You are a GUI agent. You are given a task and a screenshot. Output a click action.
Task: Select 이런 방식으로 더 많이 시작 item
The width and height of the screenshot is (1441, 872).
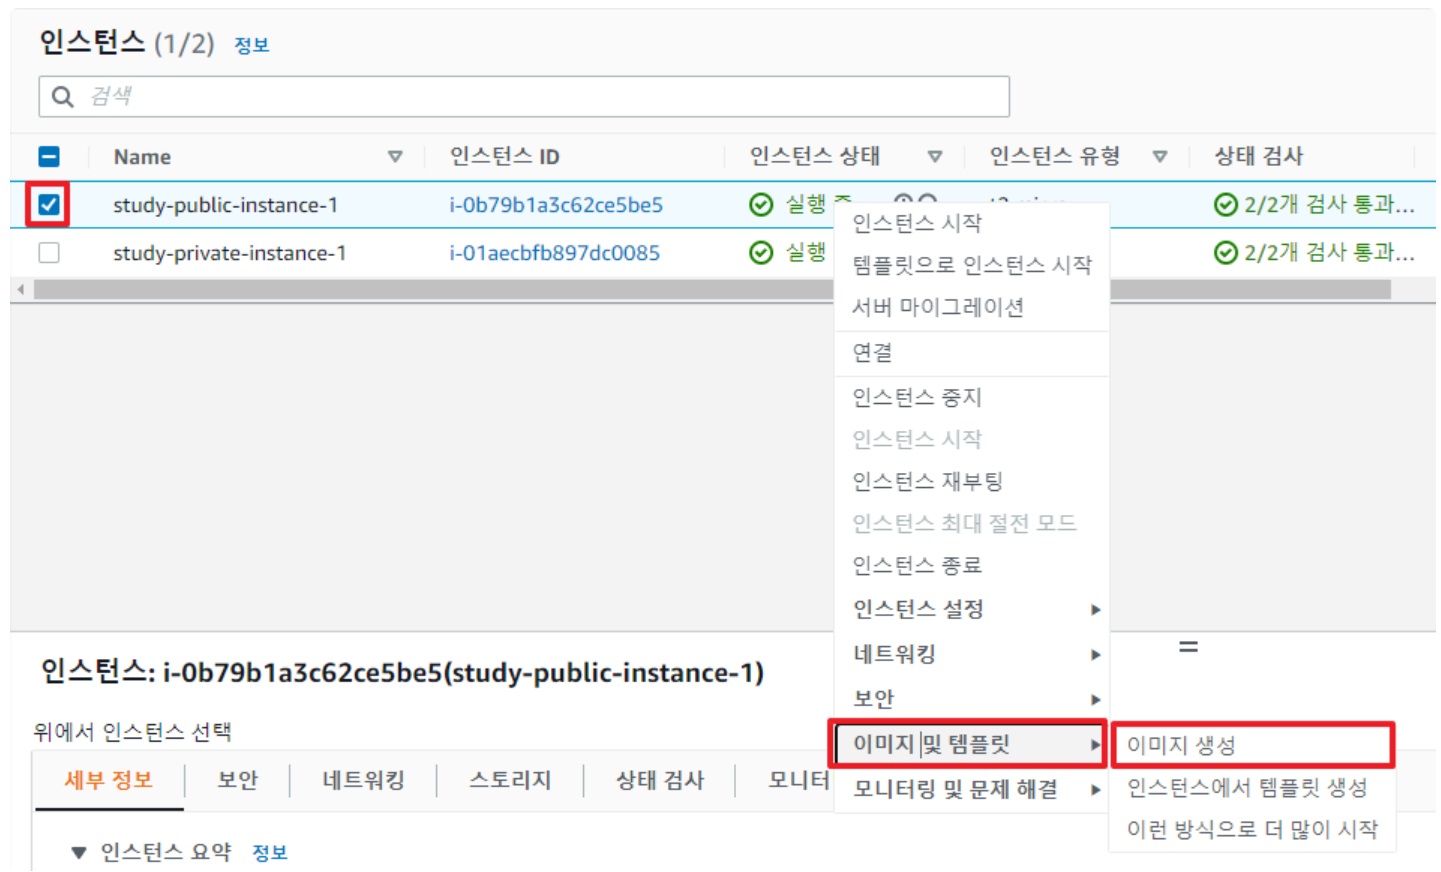click(x=1252, y=830)
